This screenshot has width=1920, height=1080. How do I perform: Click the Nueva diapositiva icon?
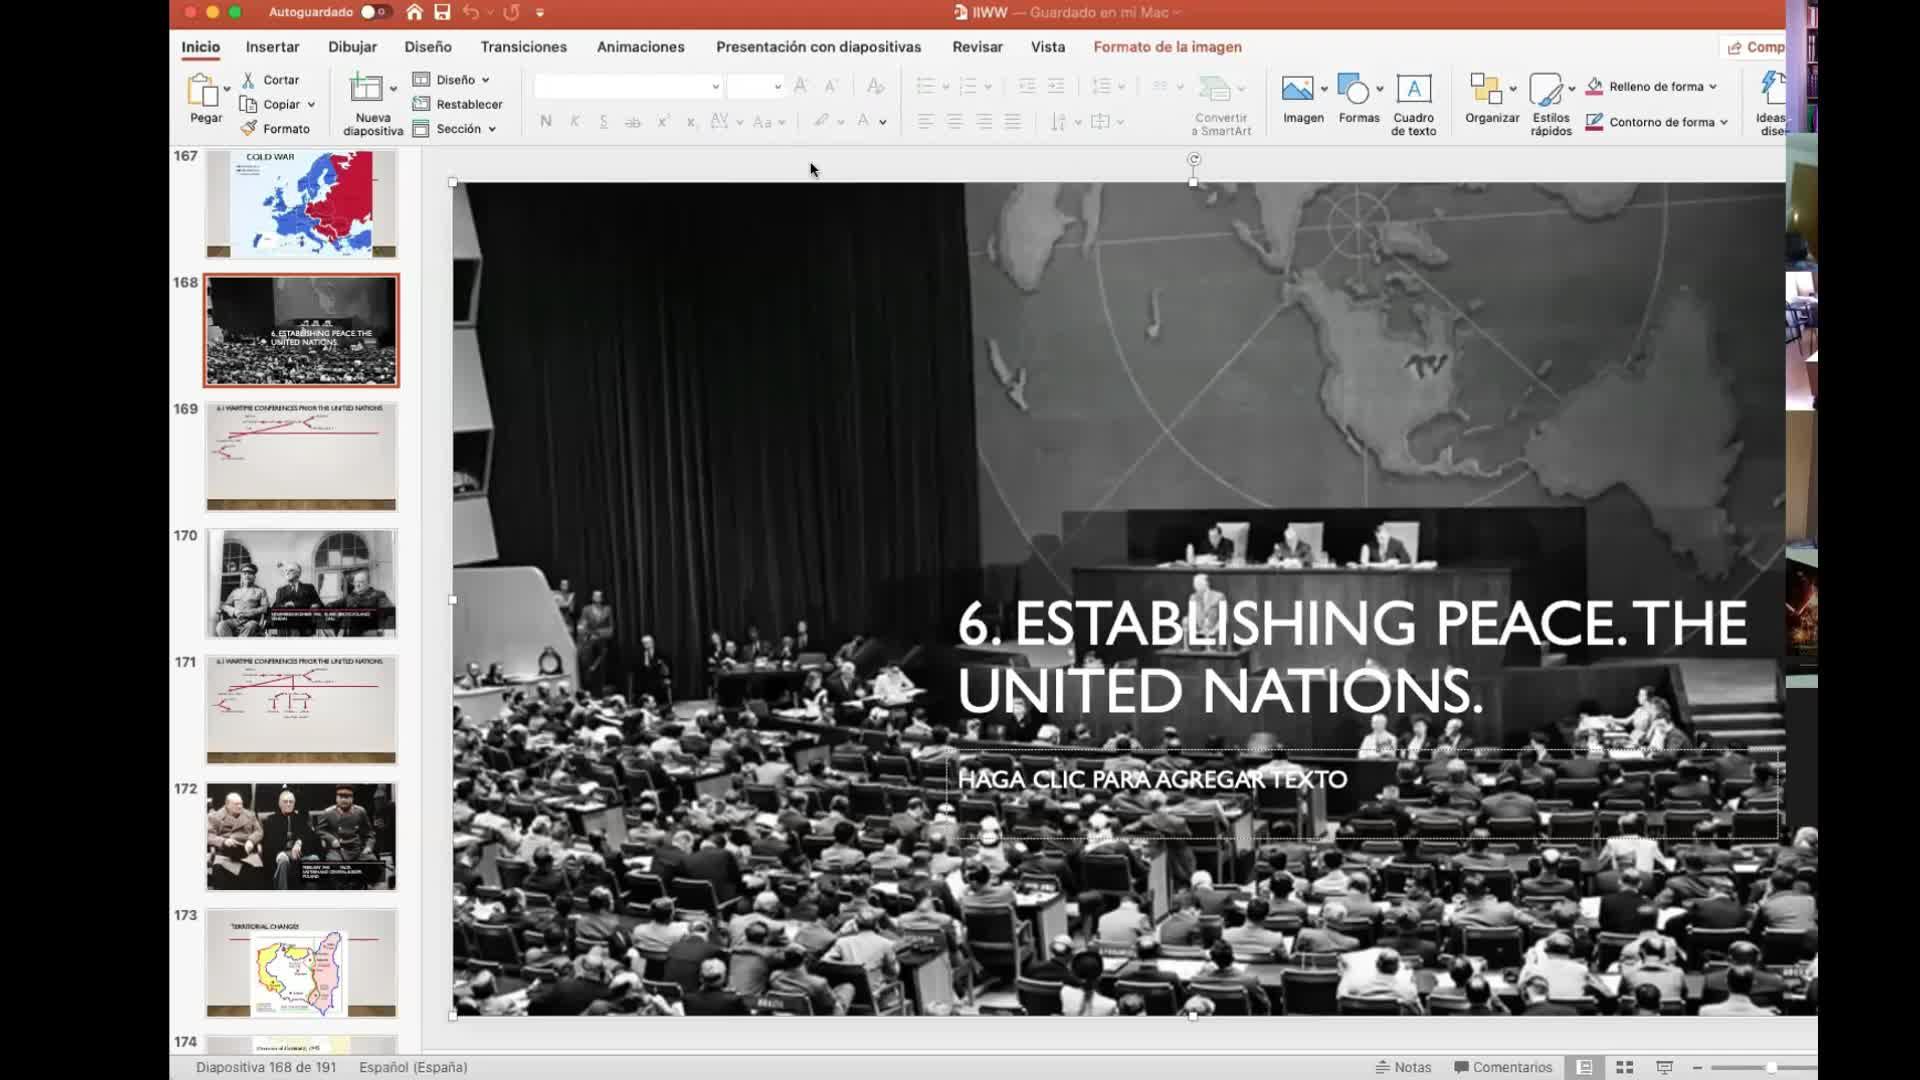[x=366, y=89]
